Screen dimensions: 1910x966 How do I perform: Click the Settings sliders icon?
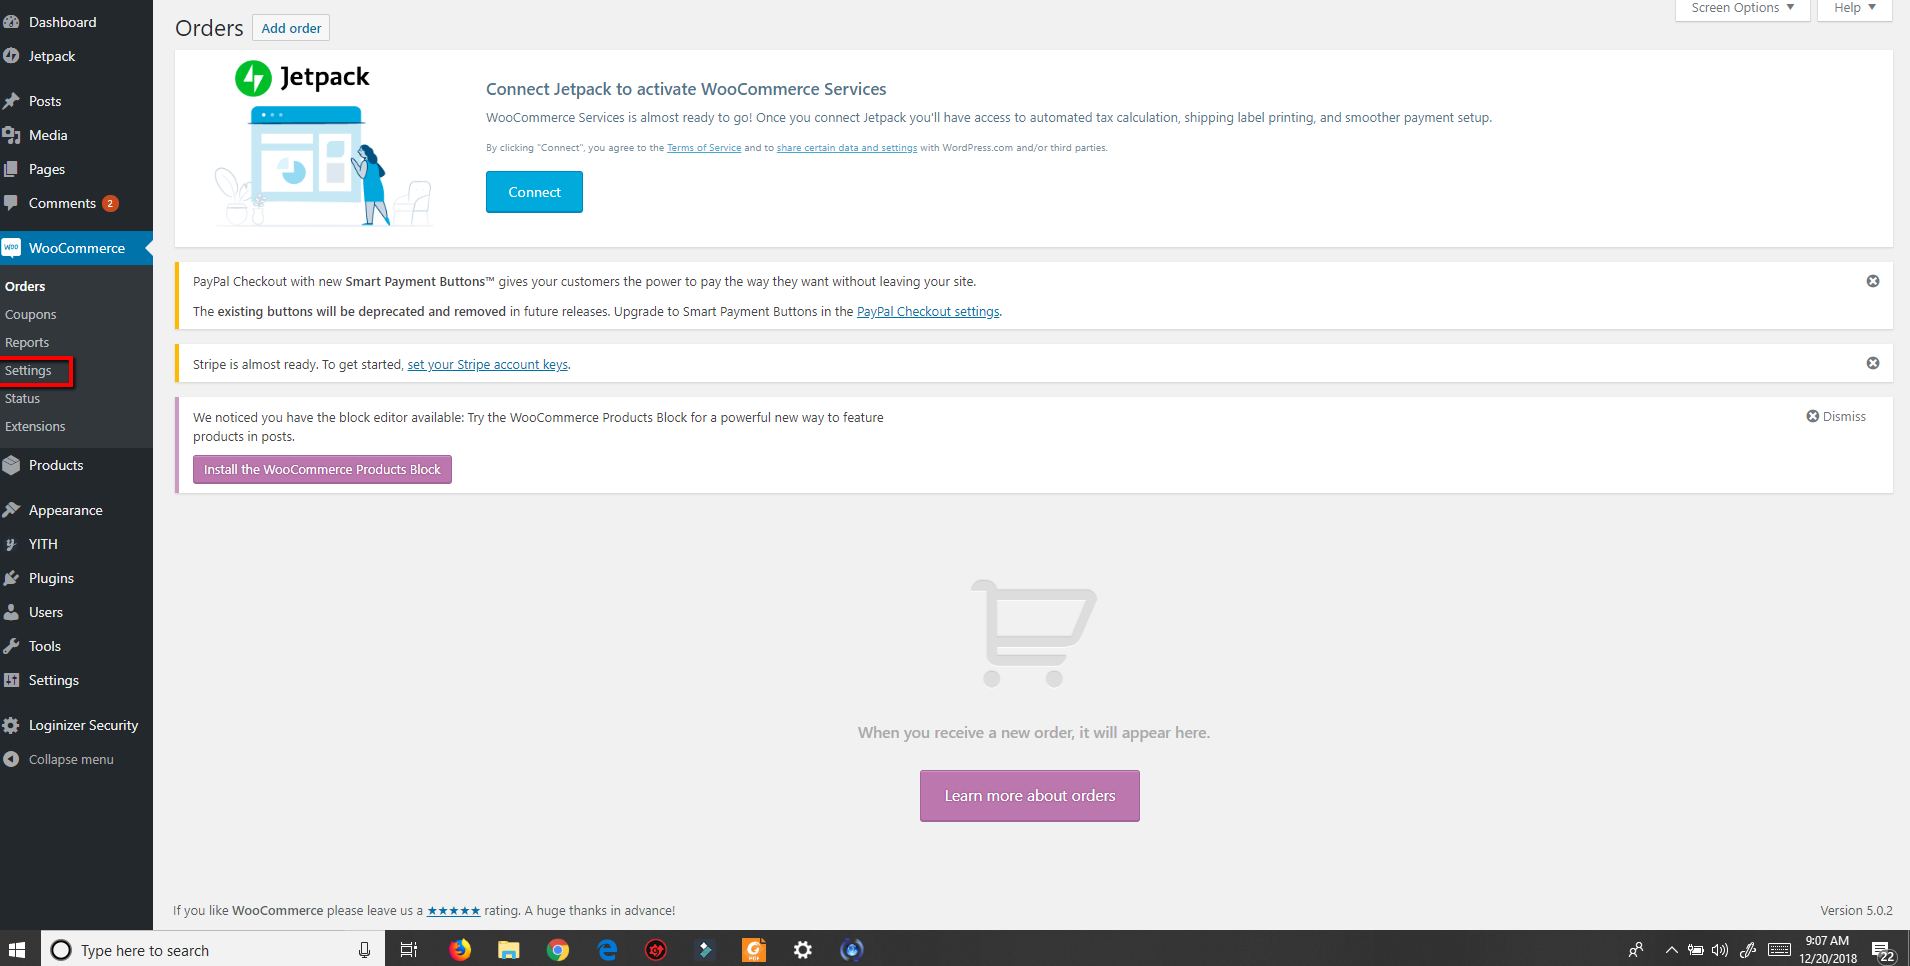coord(11,680)
